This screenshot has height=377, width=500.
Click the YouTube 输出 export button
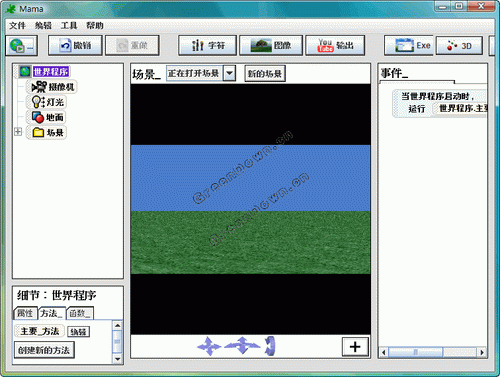[x=335, y=45]
